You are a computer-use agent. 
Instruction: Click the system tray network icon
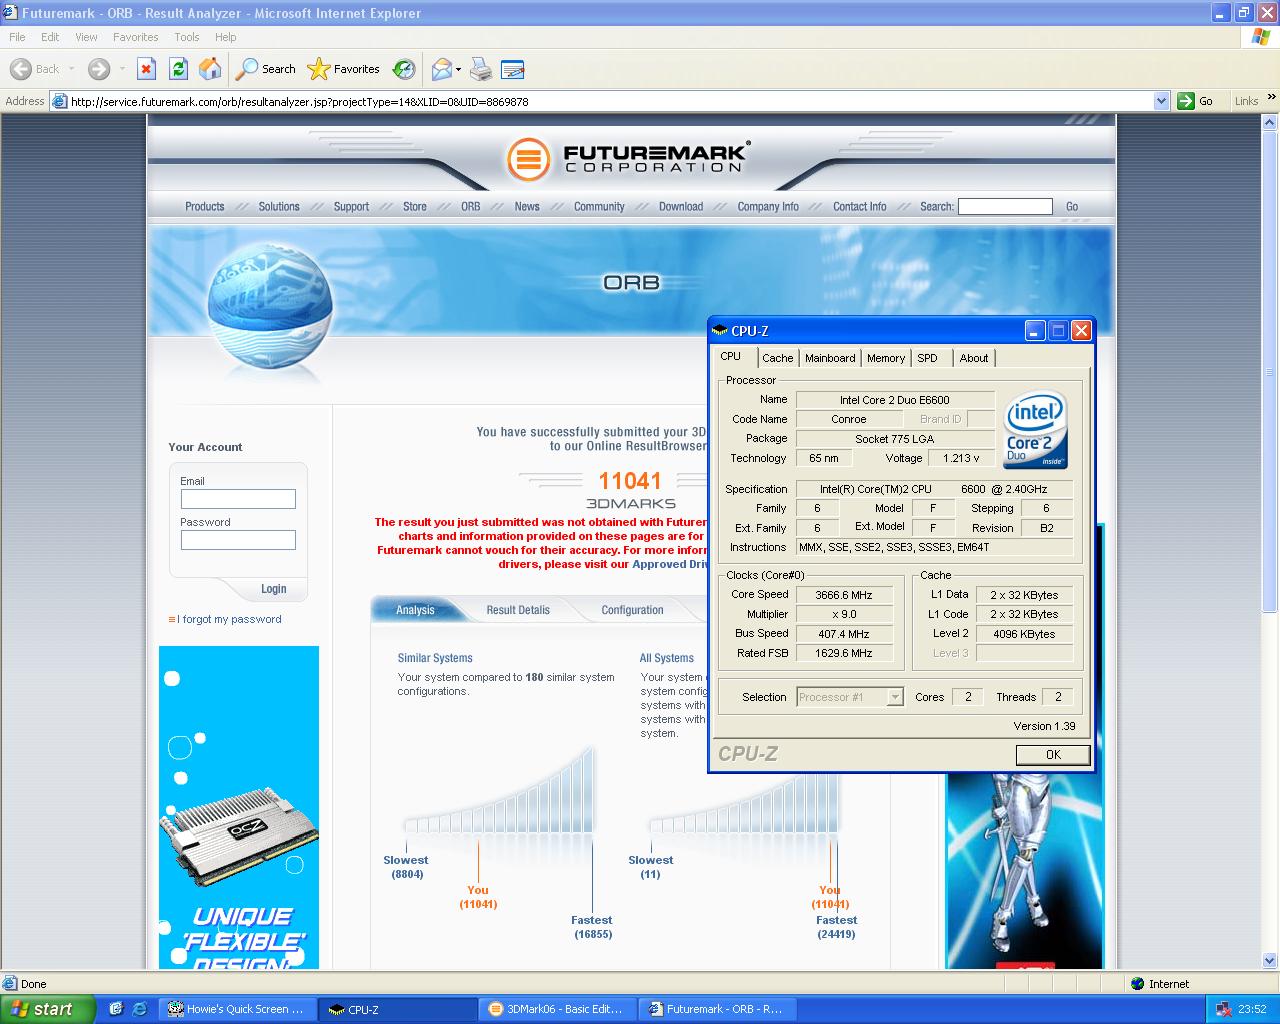pos(1225,1009)
